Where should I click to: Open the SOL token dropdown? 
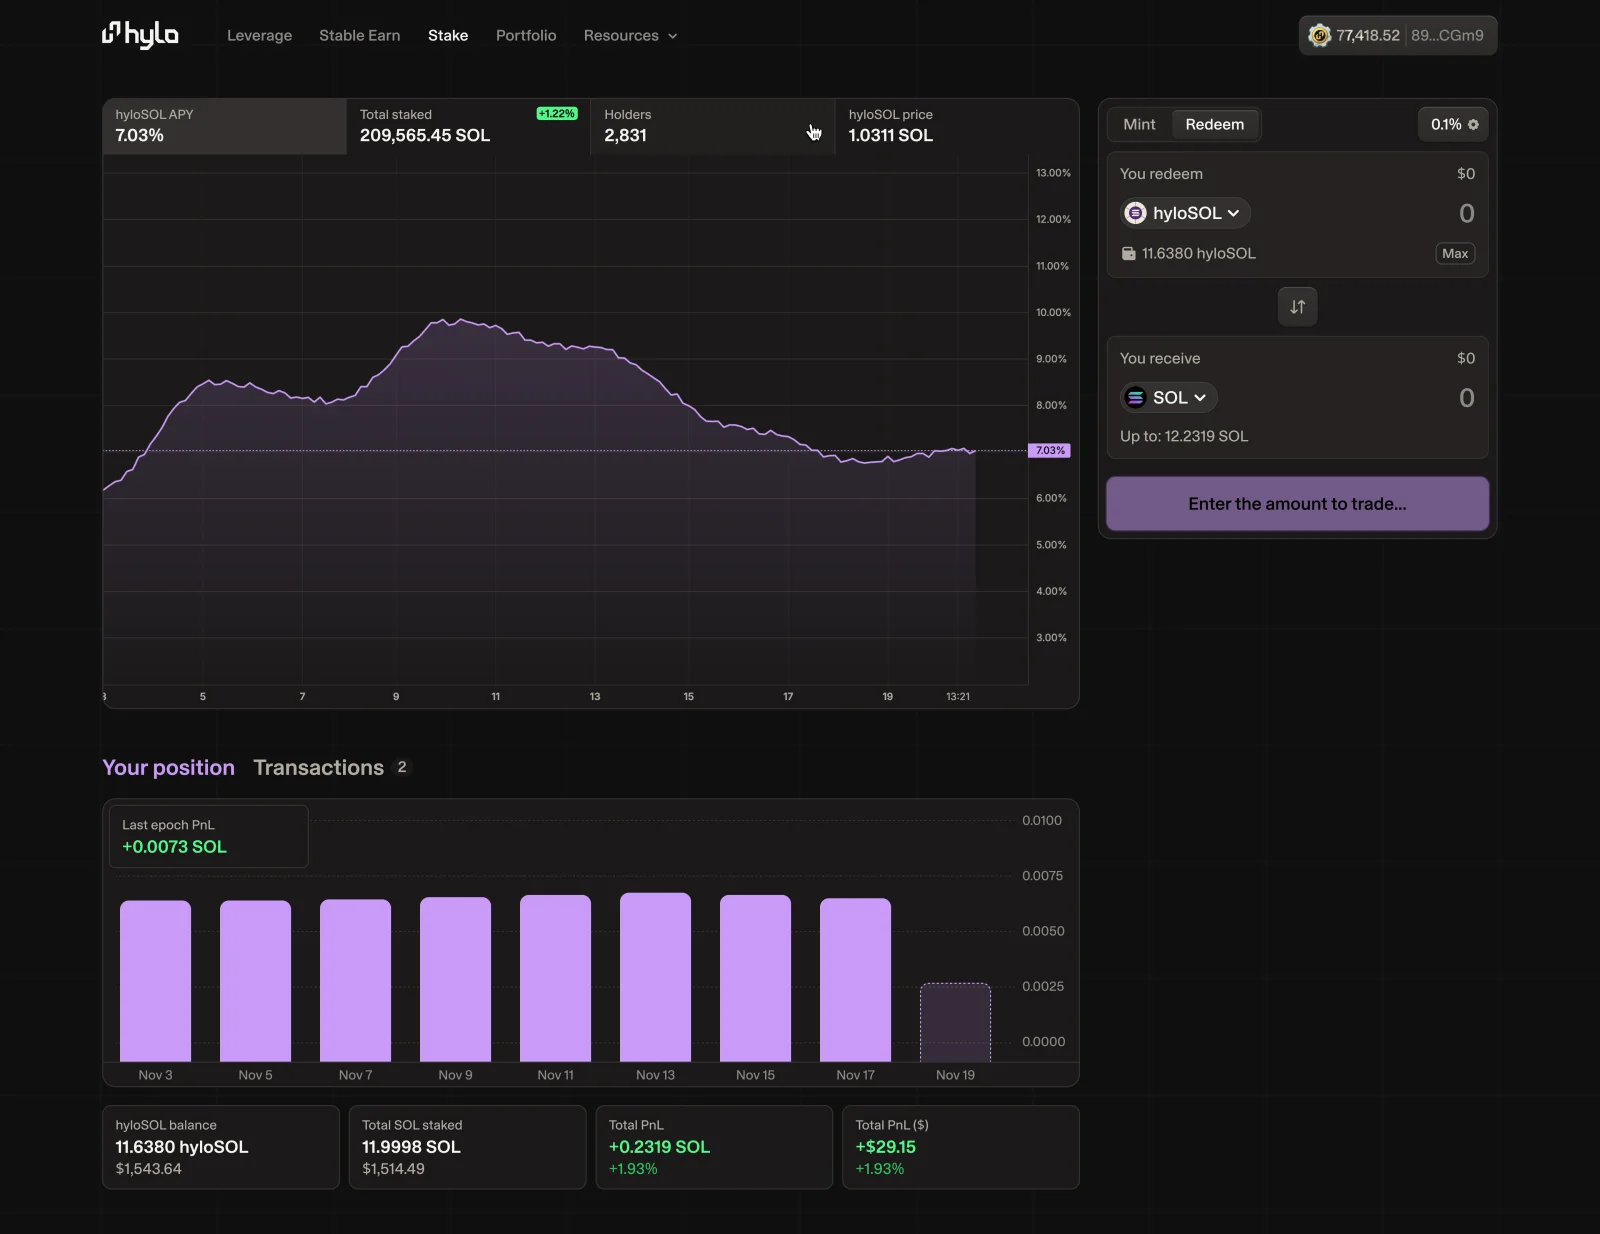(1169, 398)
